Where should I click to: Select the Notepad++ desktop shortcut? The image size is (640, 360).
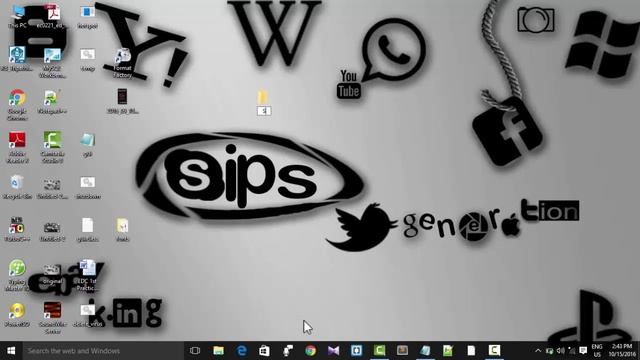52,102
